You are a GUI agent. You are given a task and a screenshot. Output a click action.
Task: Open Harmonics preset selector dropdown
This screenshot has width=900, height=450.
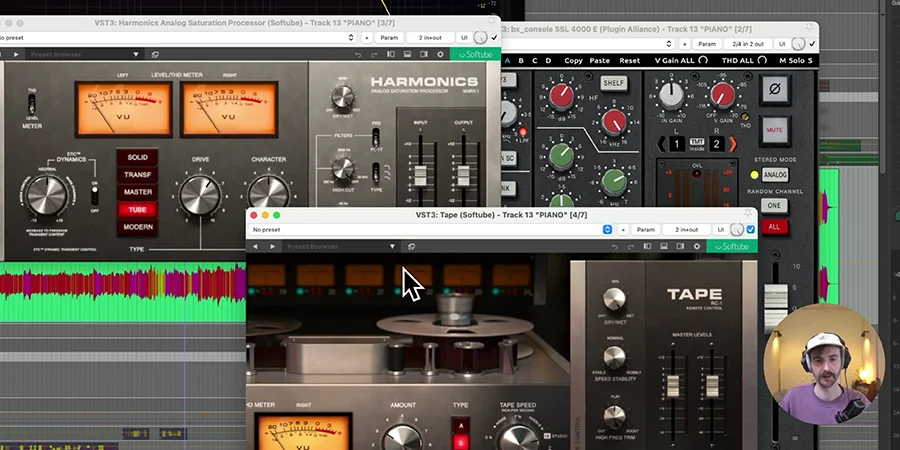coord(351,38)
